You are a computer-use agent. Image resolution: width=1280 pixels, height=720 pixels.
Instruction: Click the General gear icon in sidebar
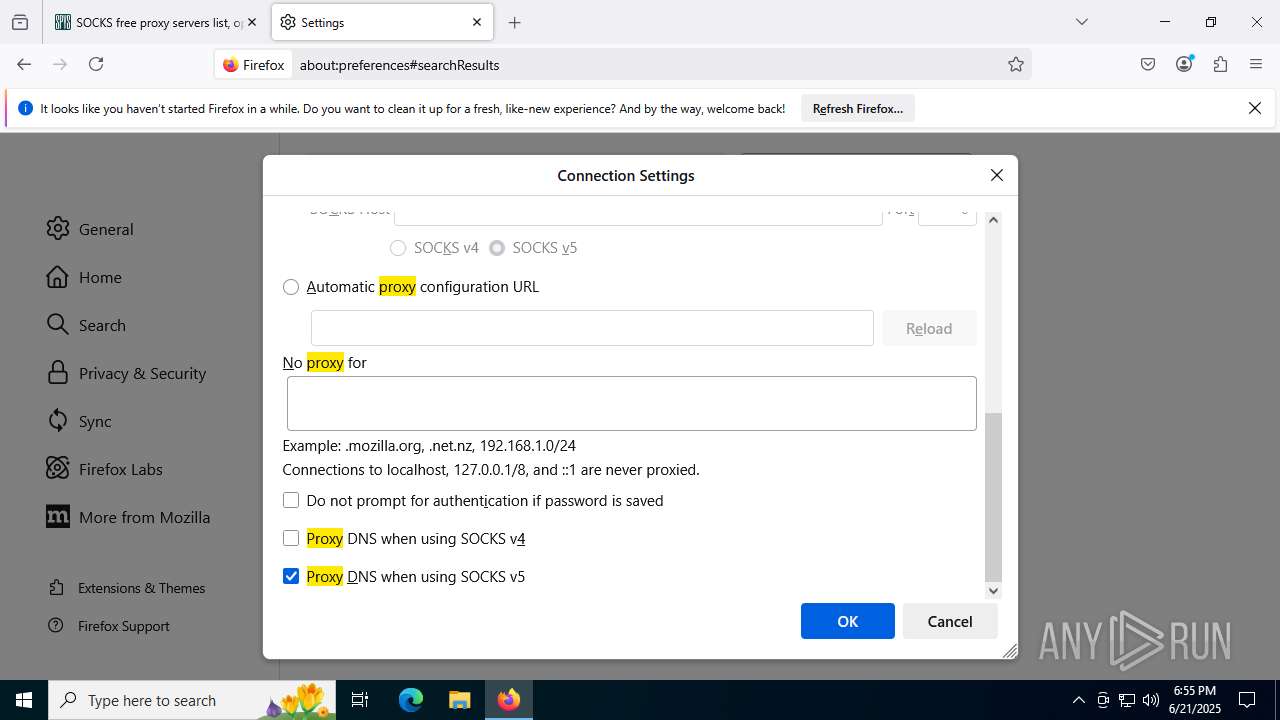coord(58,229)
